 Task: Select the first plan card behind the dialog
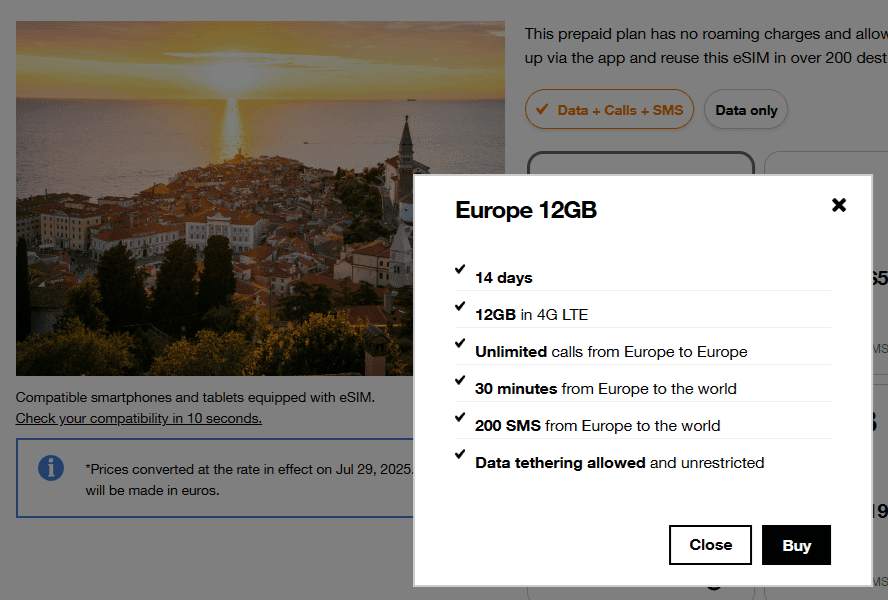point(640,163)
